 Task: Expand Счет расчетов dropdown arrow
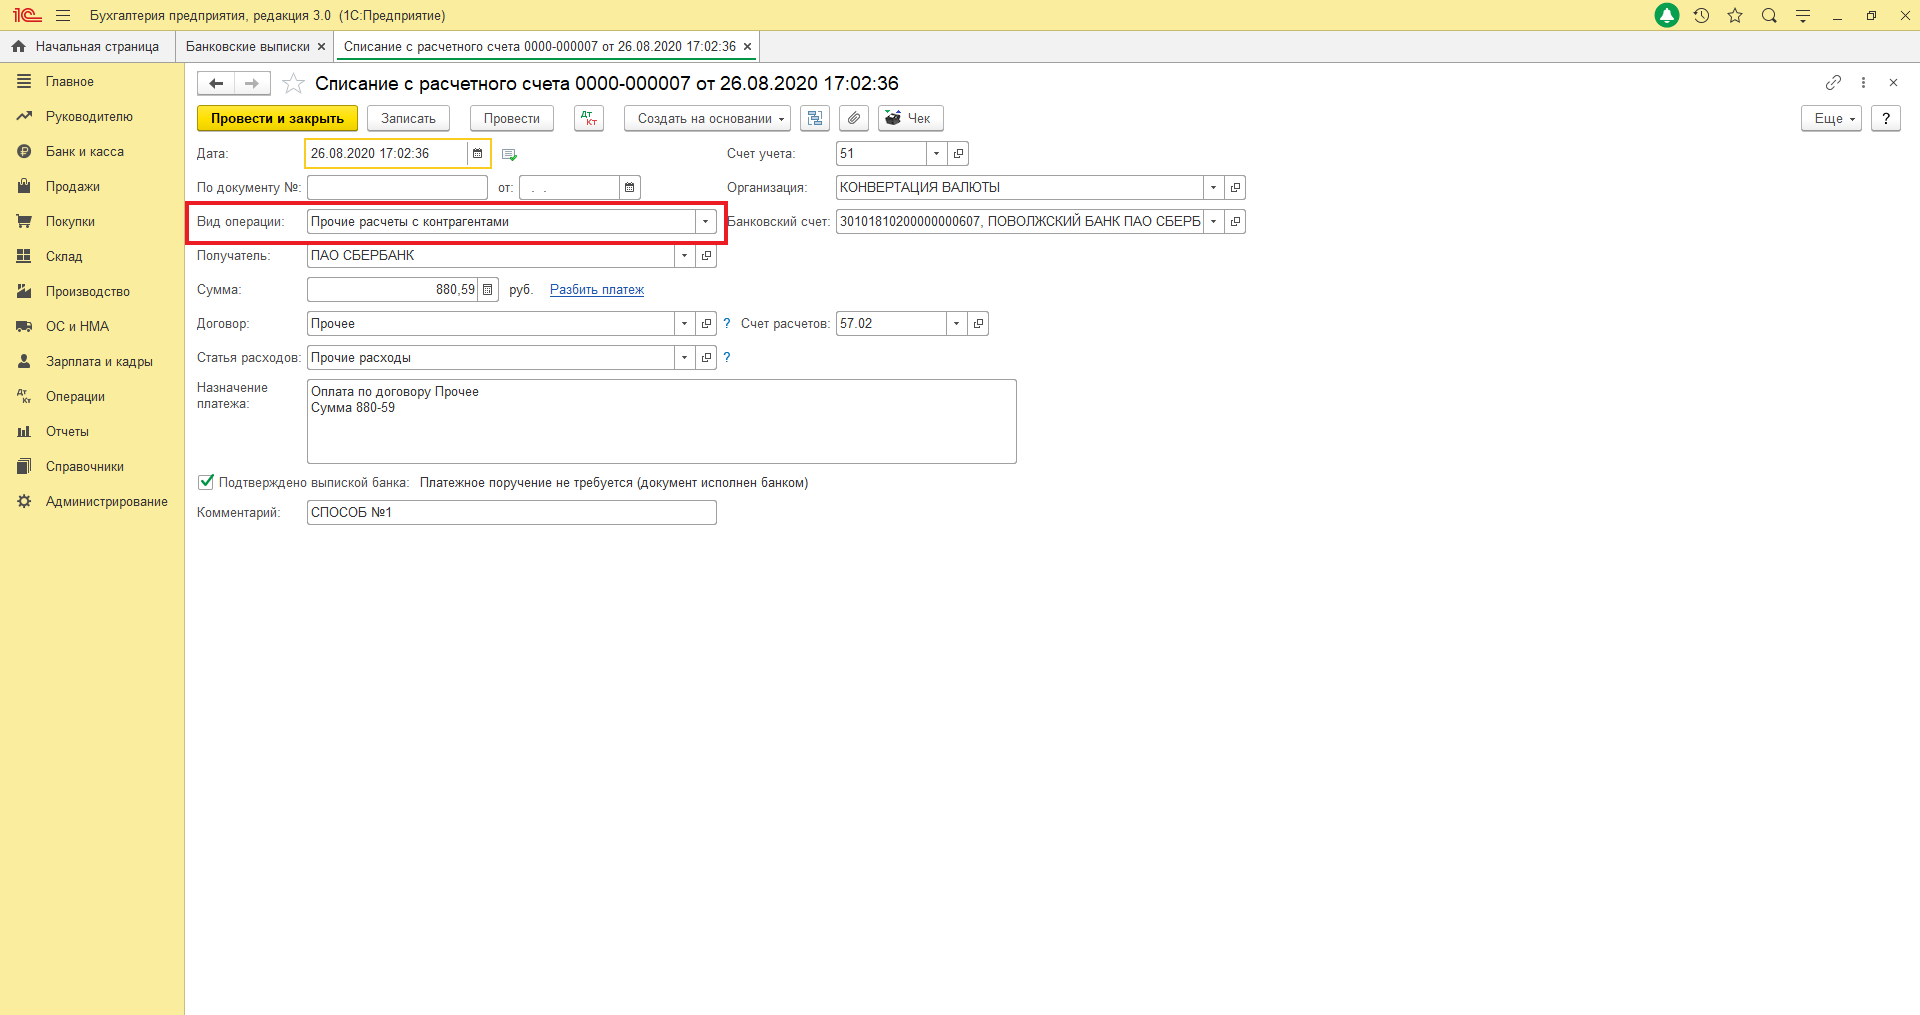pyautogui.click(x=957, y=324)
